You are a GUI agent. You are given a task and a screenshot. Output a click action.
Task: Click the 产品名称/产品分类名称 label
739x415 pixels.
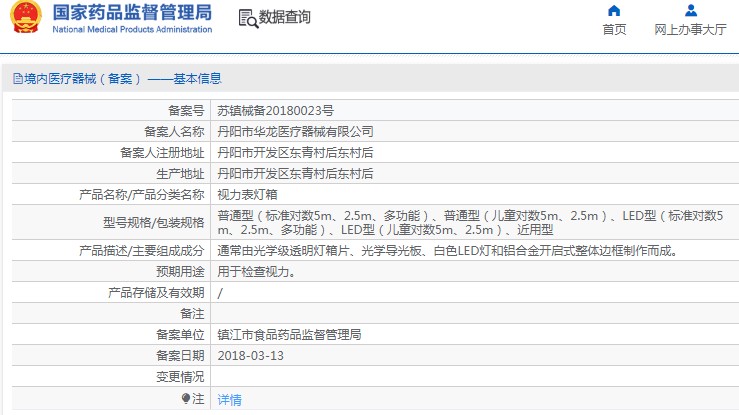coord(142,195)
